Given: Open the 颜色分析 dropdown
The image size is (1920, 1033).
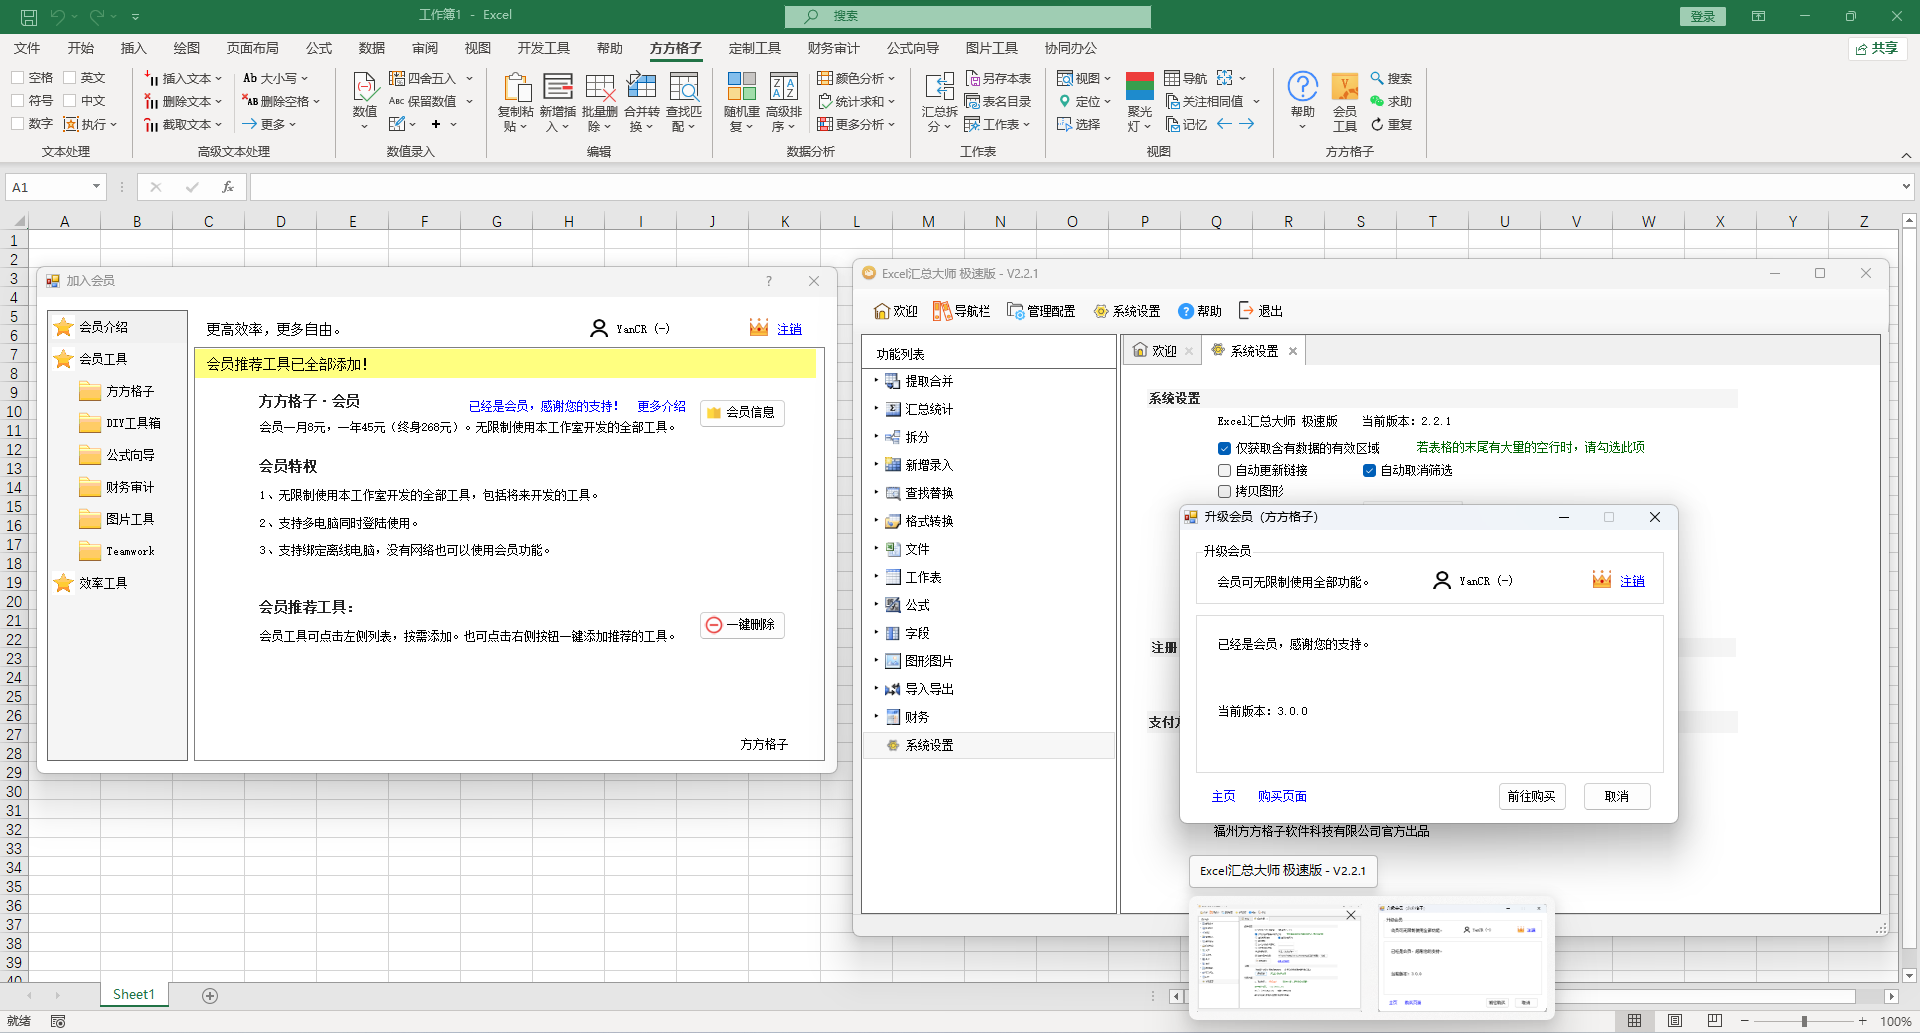Looking at the screenshot, I should (x=857, y=78).
